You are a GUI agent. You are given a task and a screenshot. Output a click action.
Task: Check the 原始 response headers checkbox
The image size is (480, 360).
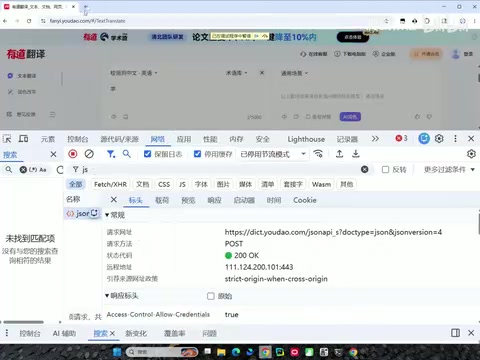pos(211,296)
